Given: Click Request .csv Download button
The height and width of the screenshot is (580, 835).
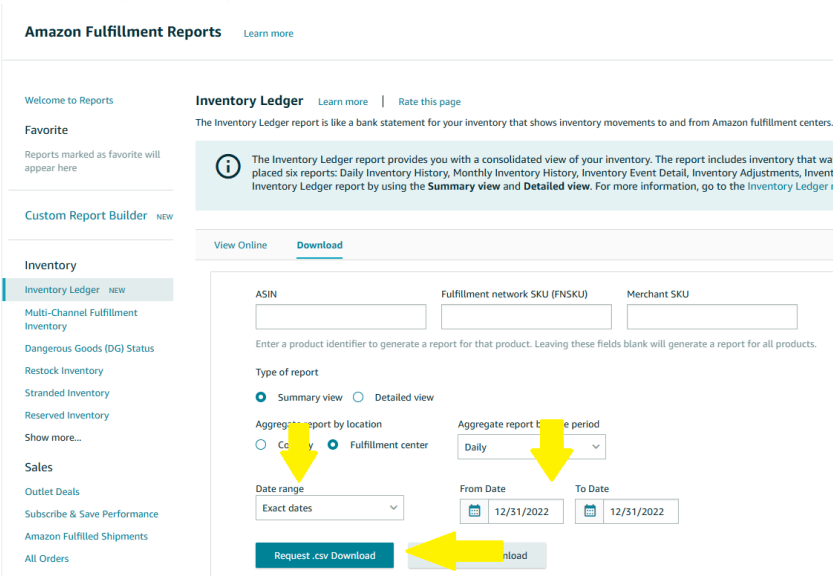Looking at the screenshot, I should pos(325,556).
